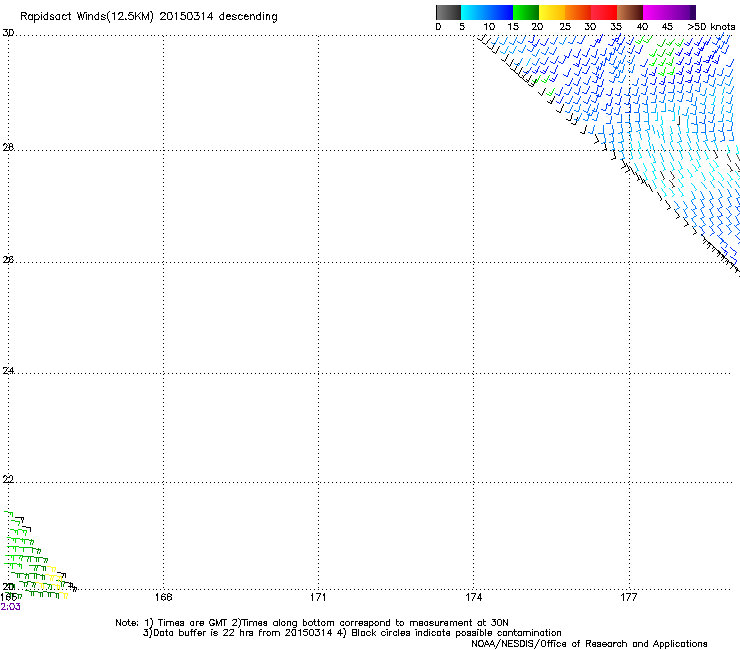The height and width of the screenshot is (650, 740).
Task: Select the brown 35-40 knots legend swatch
Action: pyautogui.click(x=630, y=12)
